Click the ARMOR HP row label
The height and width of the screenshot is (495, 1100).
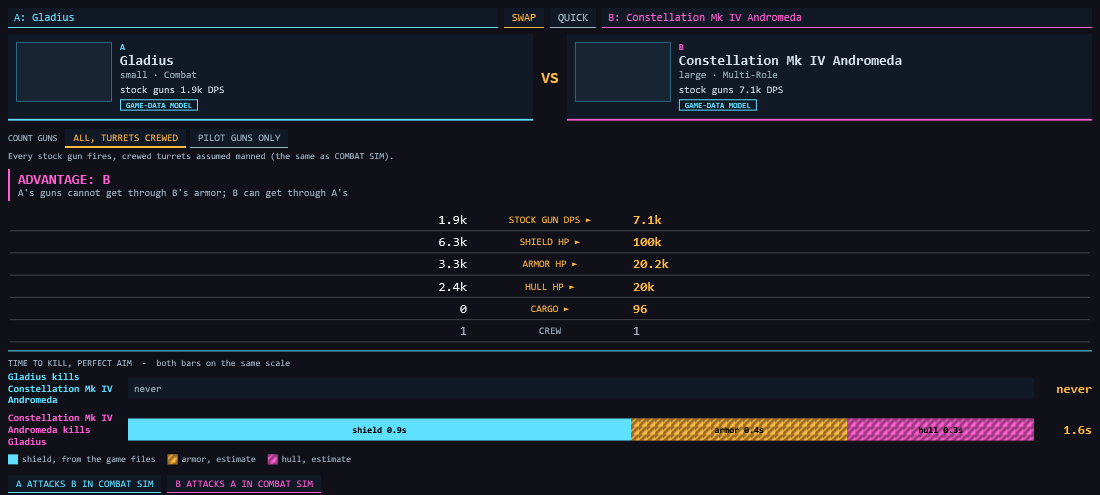pos(550,264)
